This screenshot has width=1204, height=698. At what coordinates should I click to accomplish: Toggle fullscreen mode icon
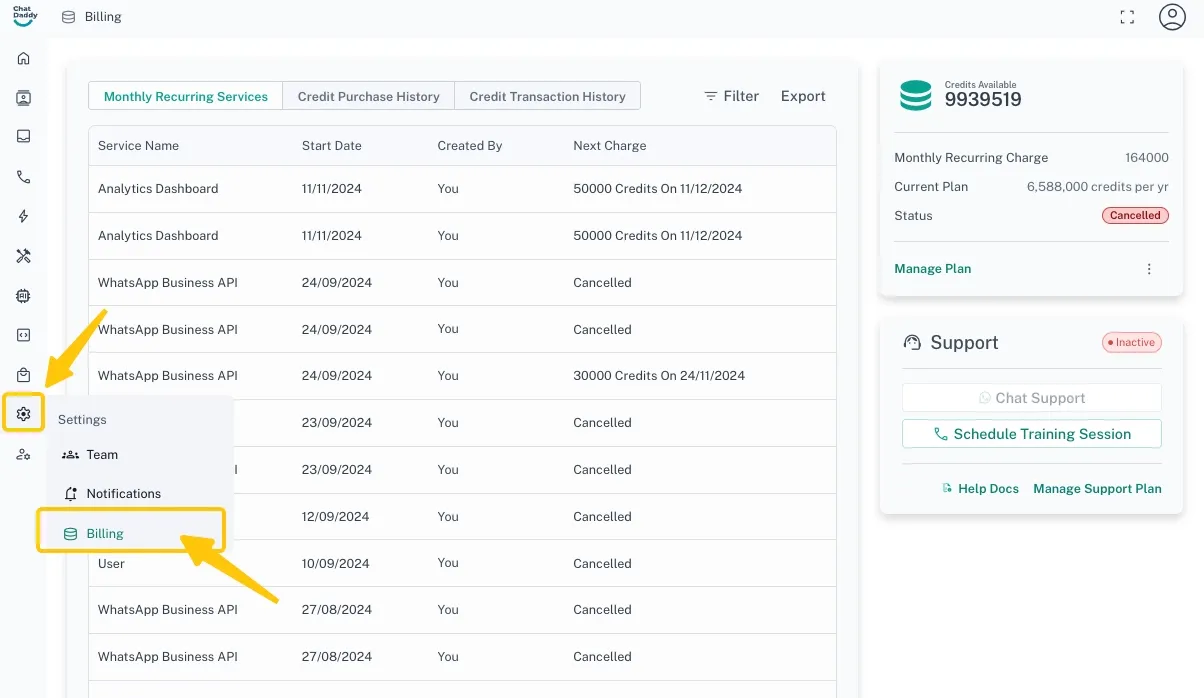pos(1127,17)
